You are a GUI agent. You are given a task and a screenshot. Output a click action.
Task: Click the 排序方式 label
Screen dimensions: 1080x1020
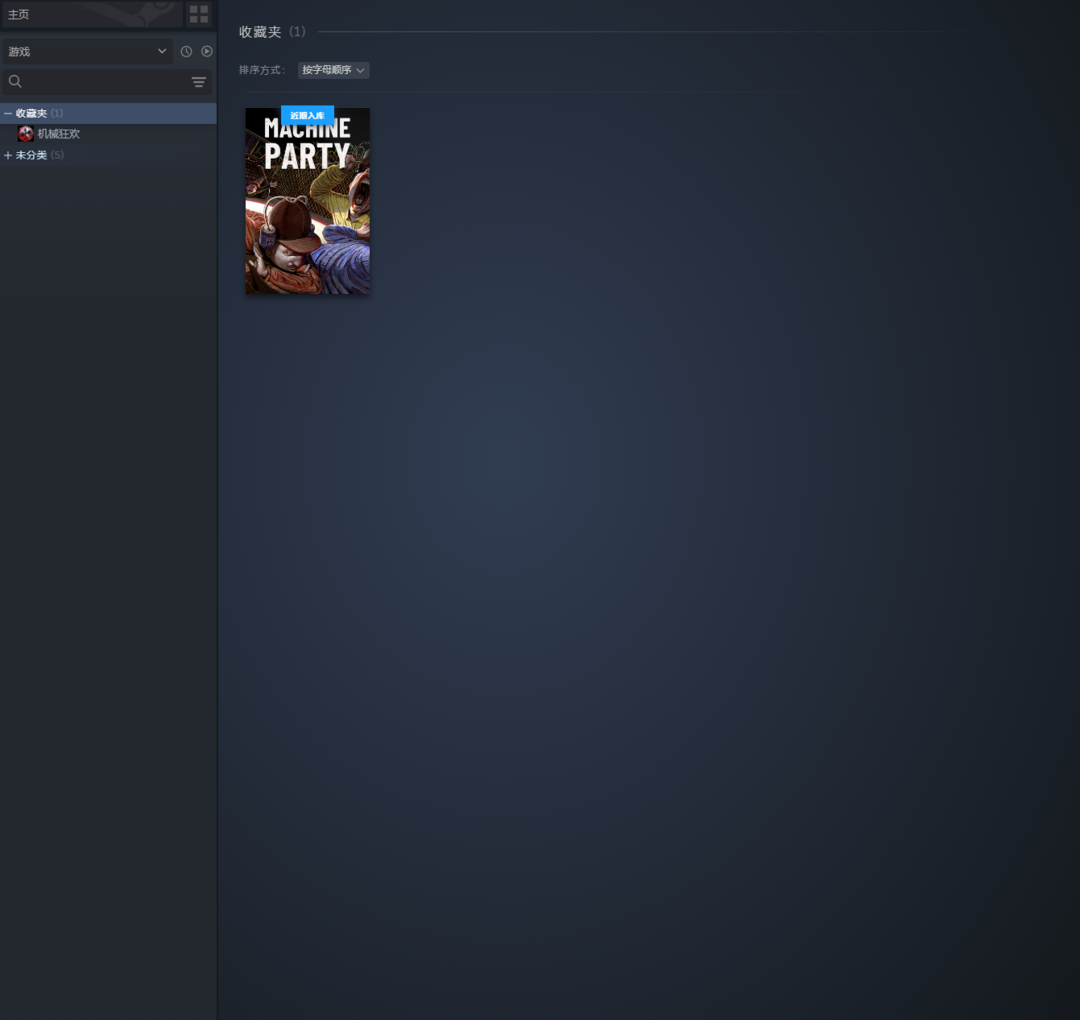tap(262, 70)
